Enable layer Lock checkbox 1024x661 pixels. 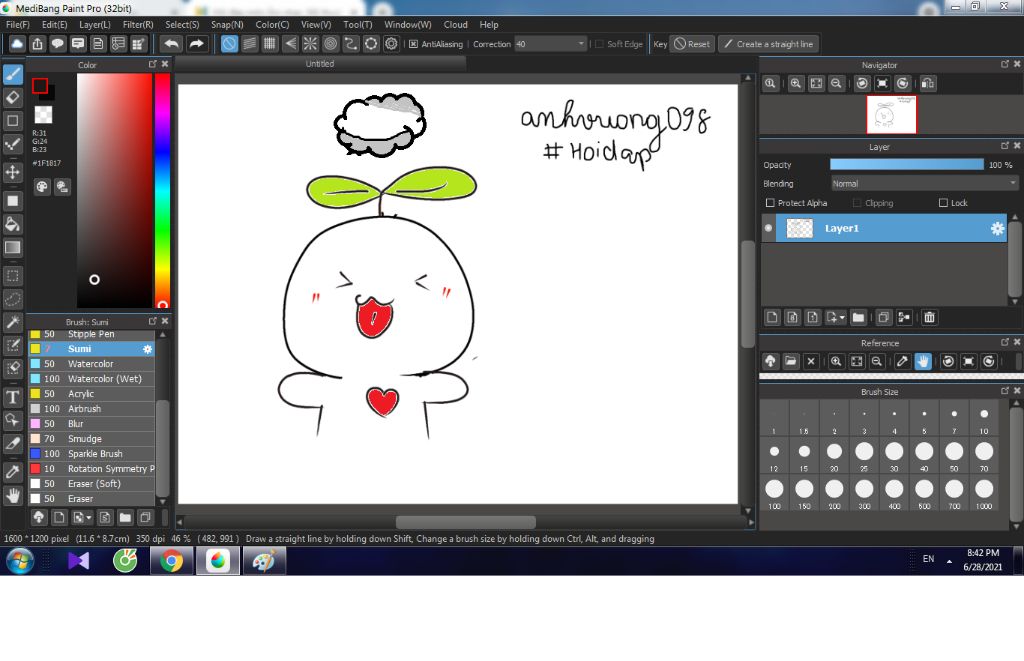(943, 203)
